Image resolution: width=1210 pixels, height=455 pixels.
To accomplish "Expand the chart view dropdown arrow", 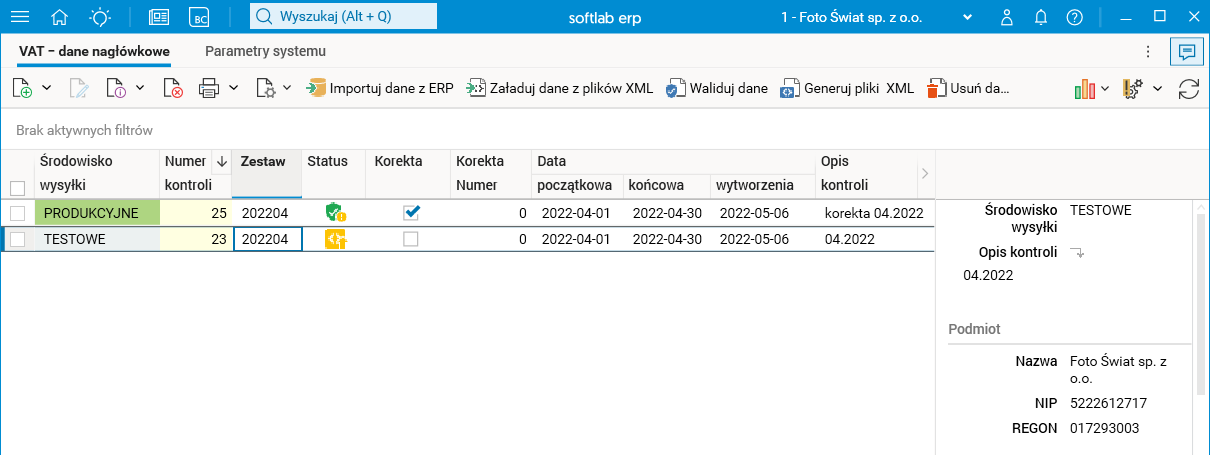I will 1105,88.
